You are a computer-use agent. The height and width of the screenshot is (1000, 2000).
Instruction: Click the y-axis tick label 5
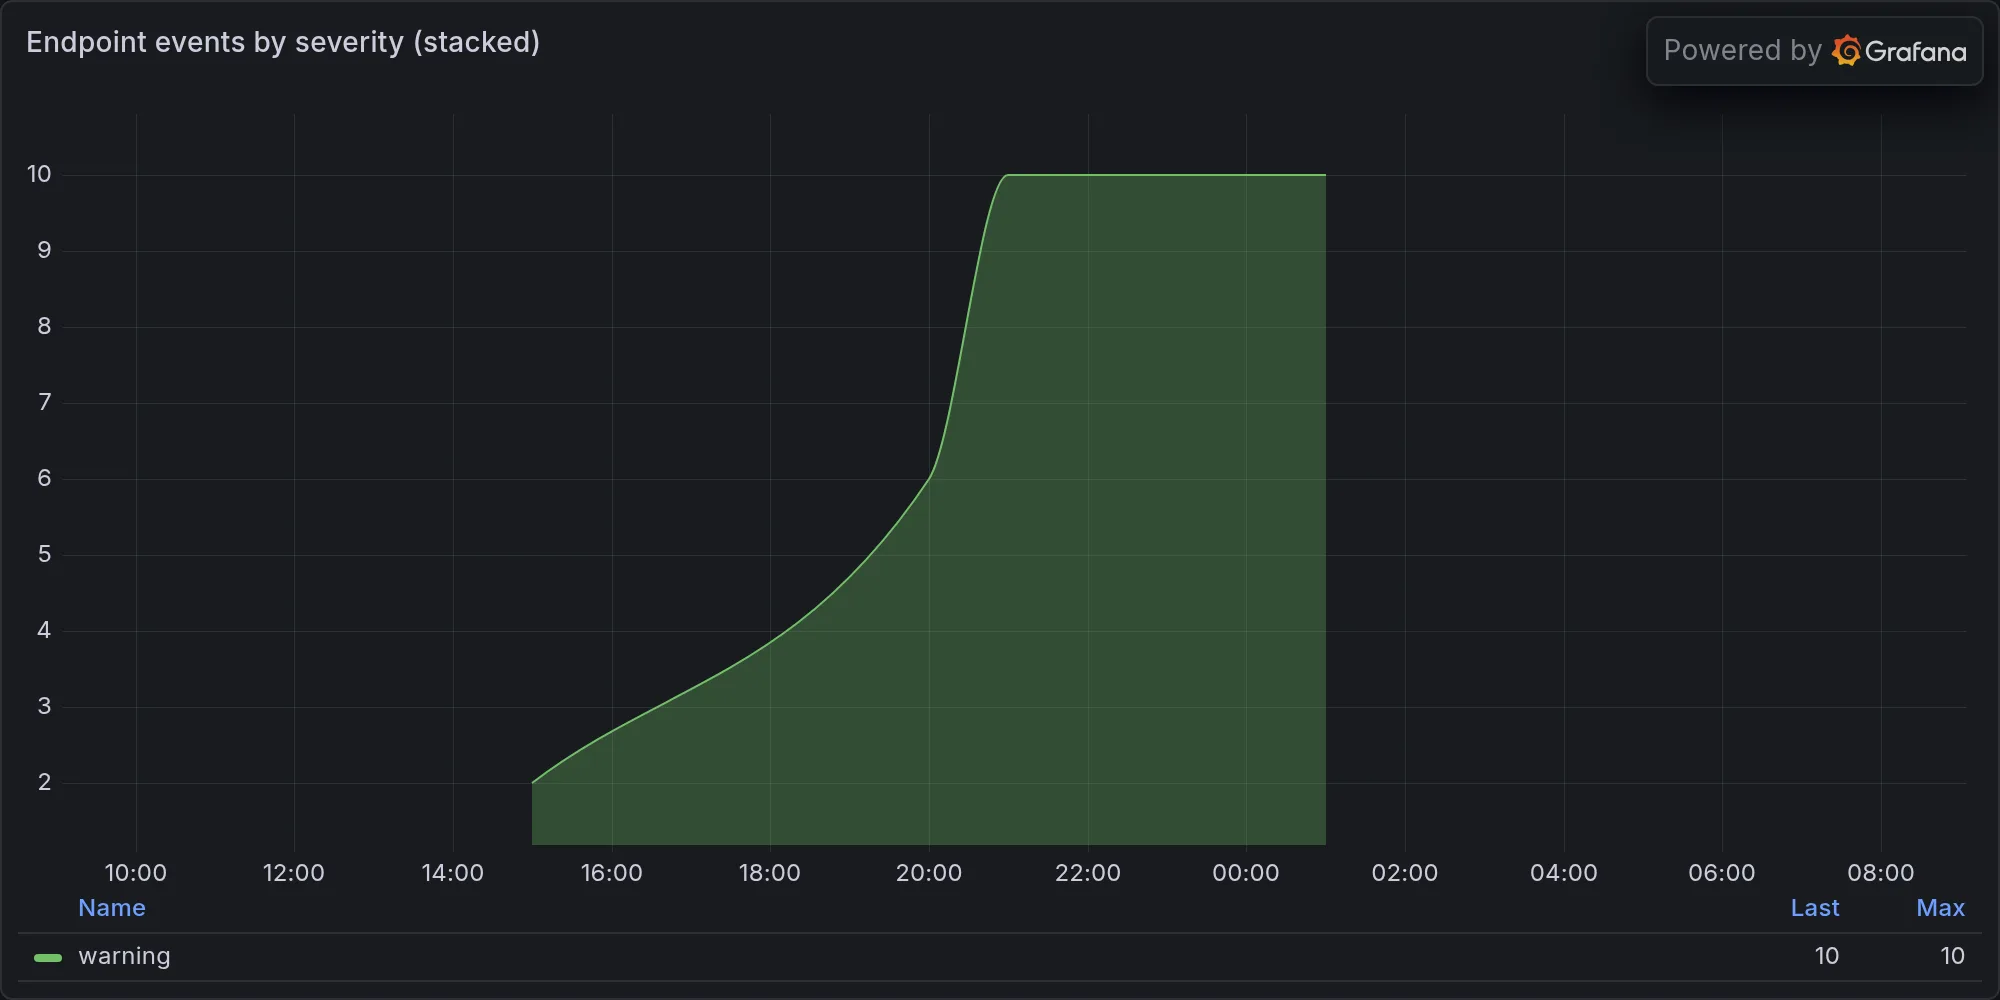(44, 554)
